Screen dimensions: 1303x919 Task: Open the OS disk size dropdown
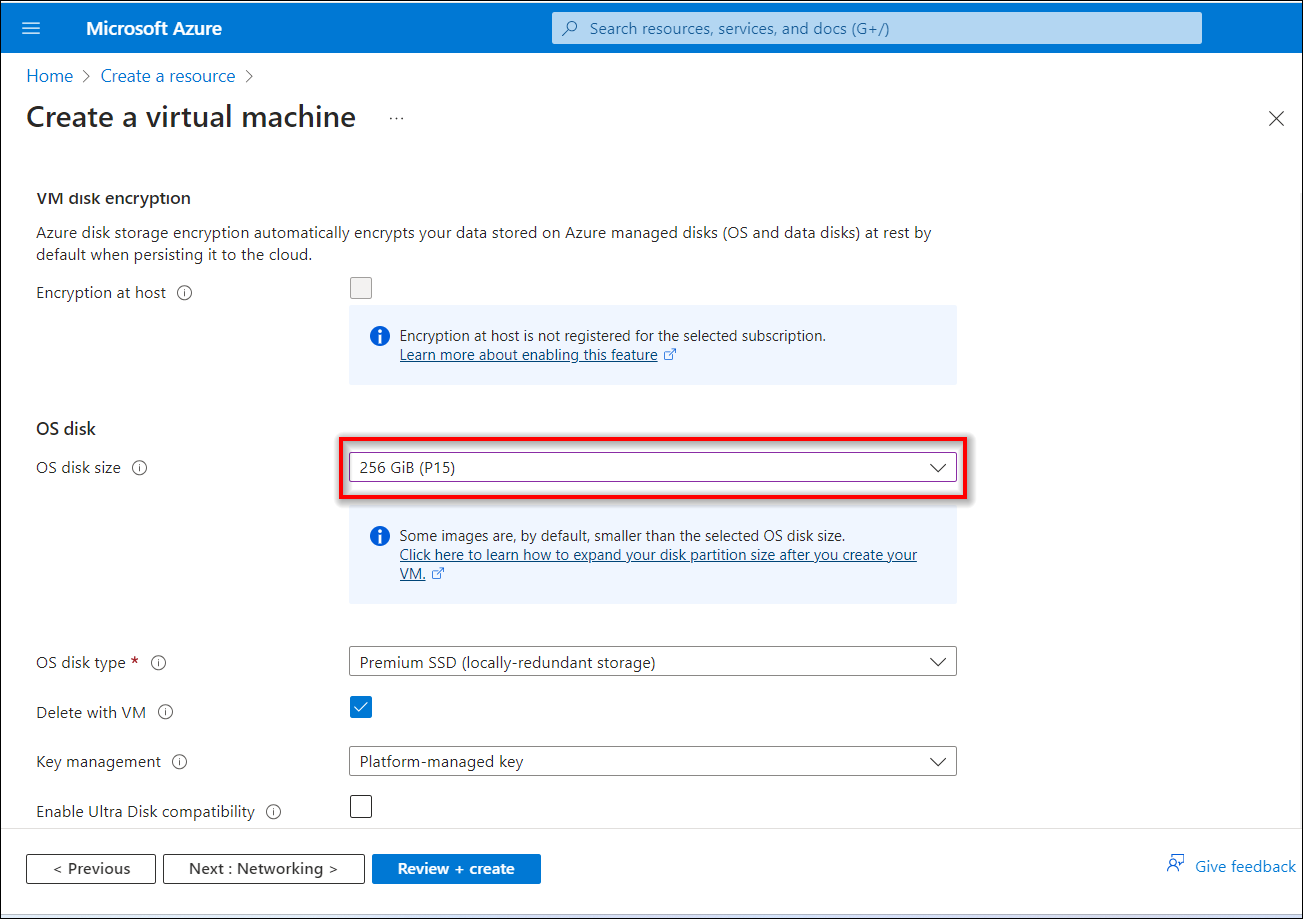(652, 467)
